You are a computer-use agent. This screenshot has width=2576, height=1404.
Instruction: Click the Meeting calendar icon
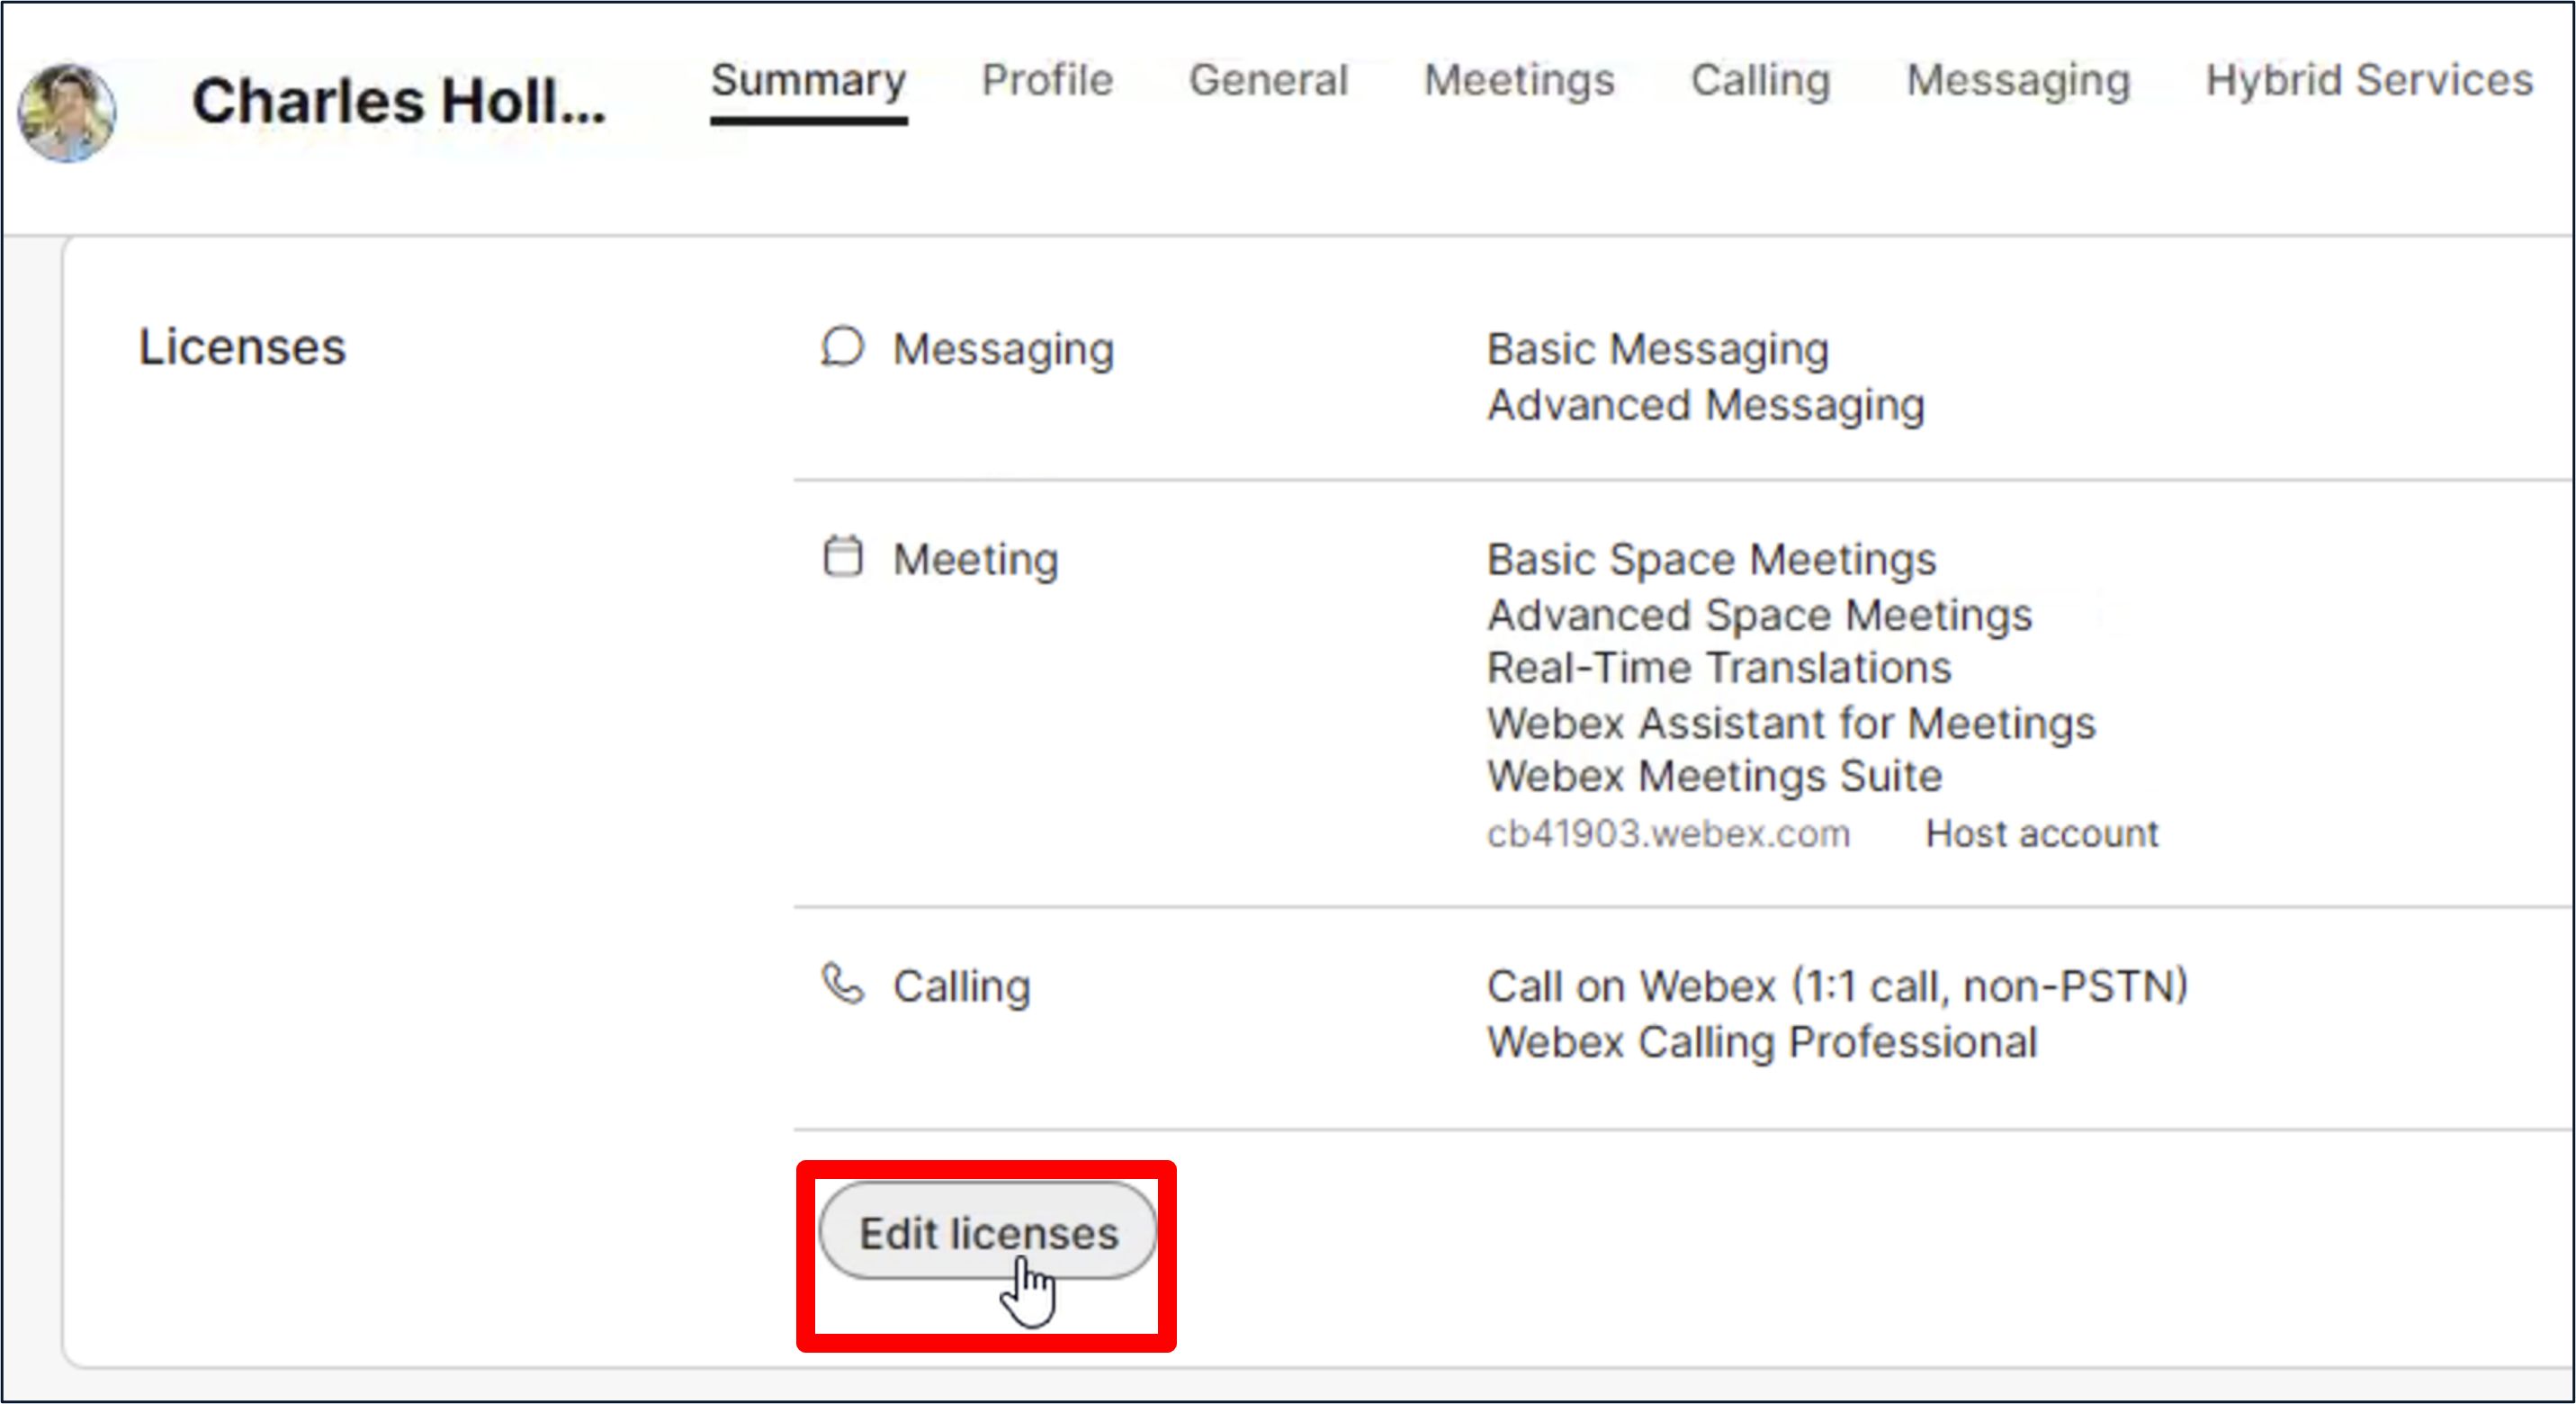[842, 557]
